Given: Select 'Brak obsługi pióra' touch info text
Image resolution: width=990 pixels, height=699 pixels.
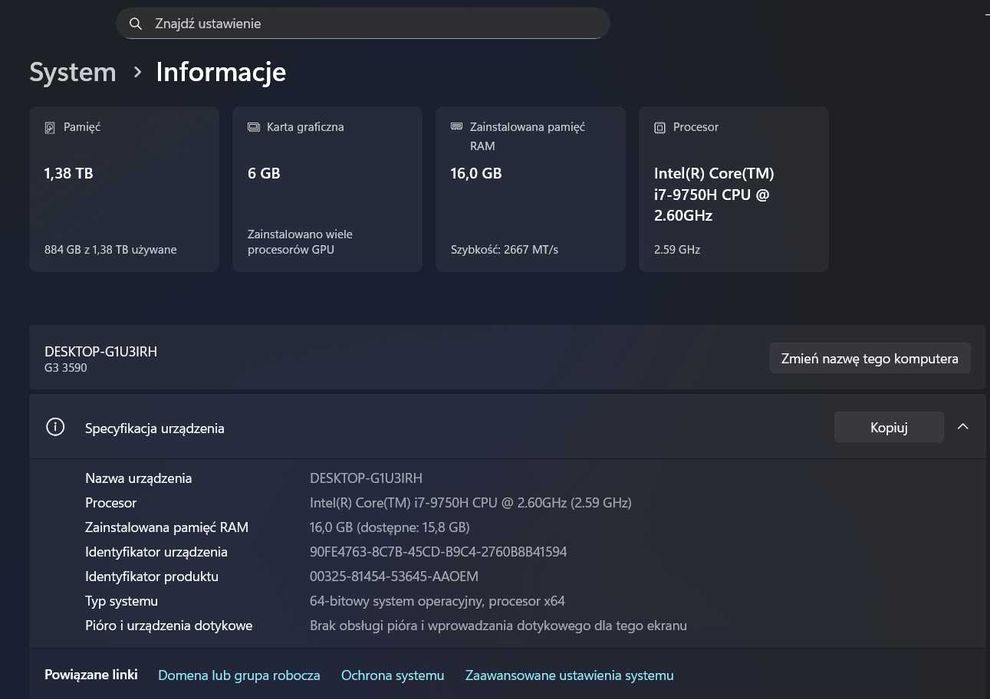Looking at the screenshot, I should tap(498, 626).
